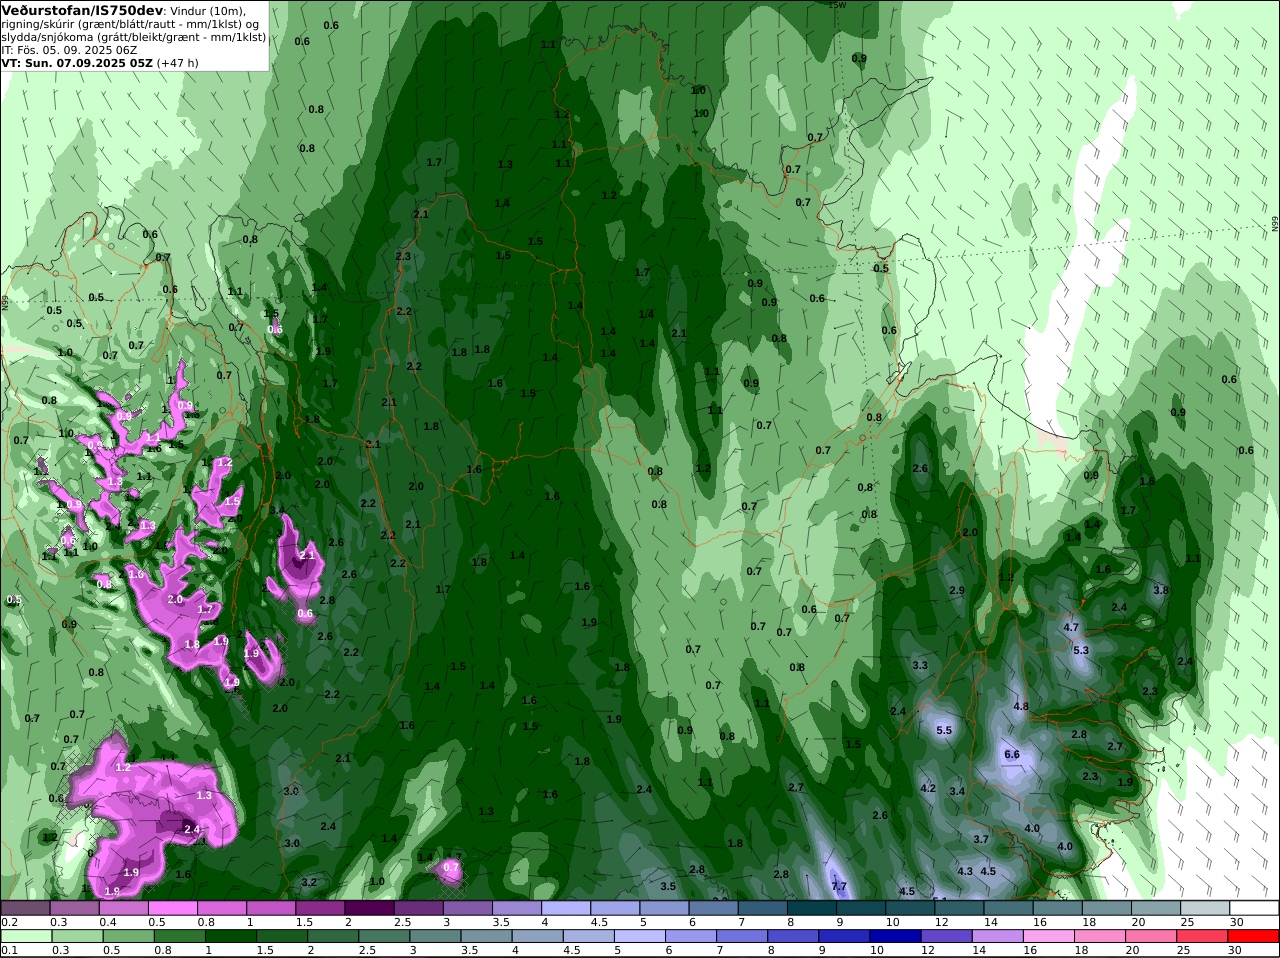1280x958 pixels.
Task: Click the 3.4 value beside the 4.2 label
Action: (x=957, y=791)
